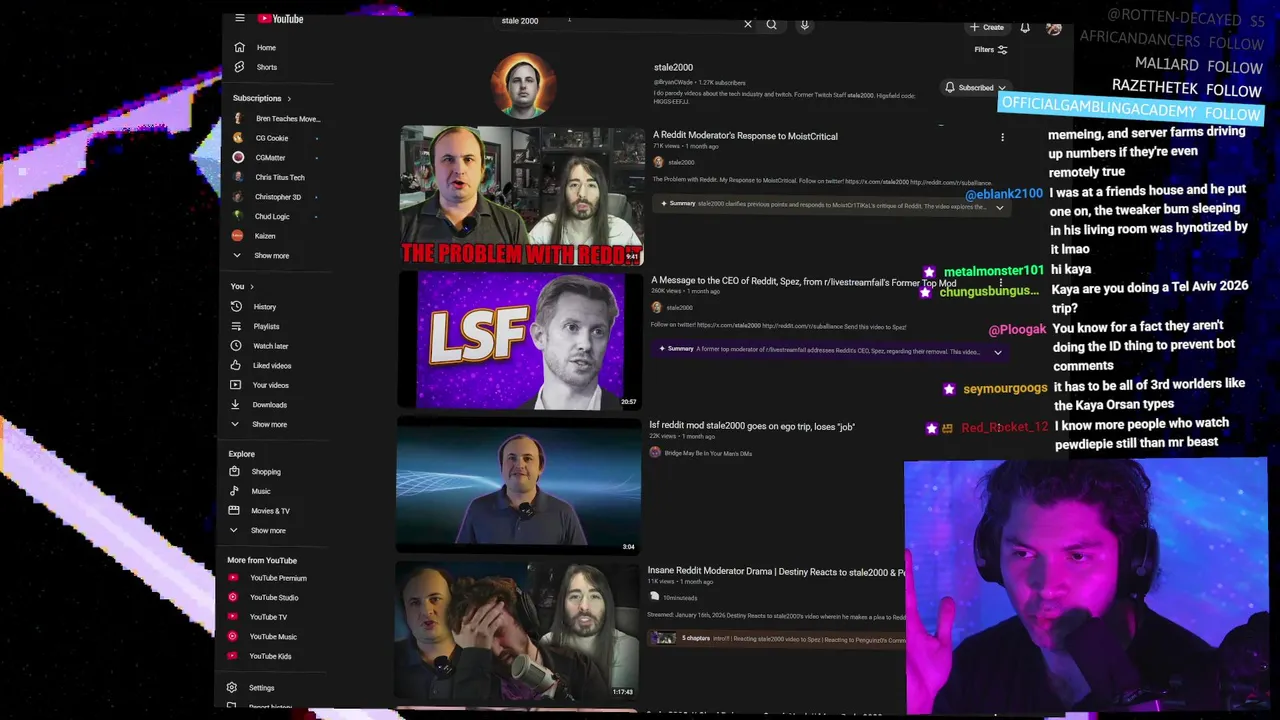Viewport: 1280px width, 720px height.
Task: Expand Summary of MoistCritical response video
Action: (830, 204)
